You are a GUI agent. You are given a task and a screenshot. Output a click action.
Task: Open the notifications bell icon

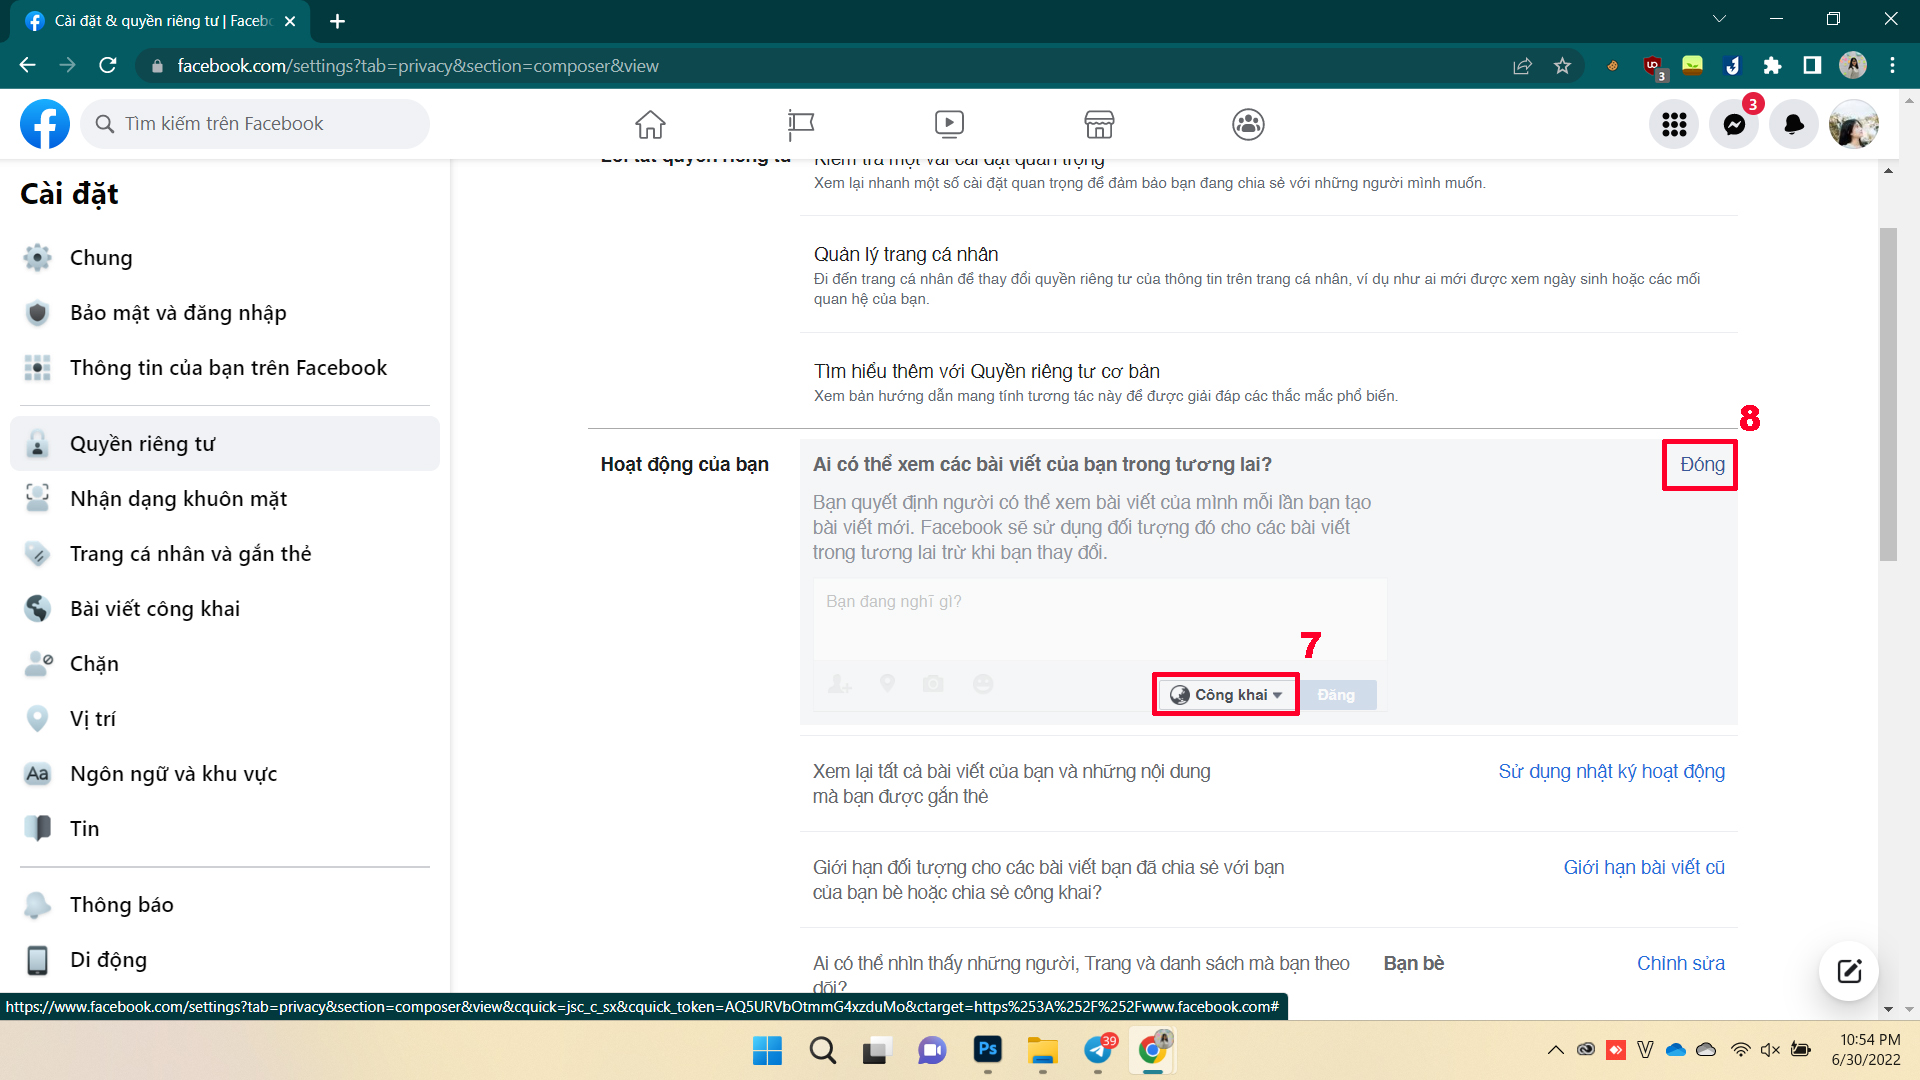pyautogui.click(x=1794, y=124)
